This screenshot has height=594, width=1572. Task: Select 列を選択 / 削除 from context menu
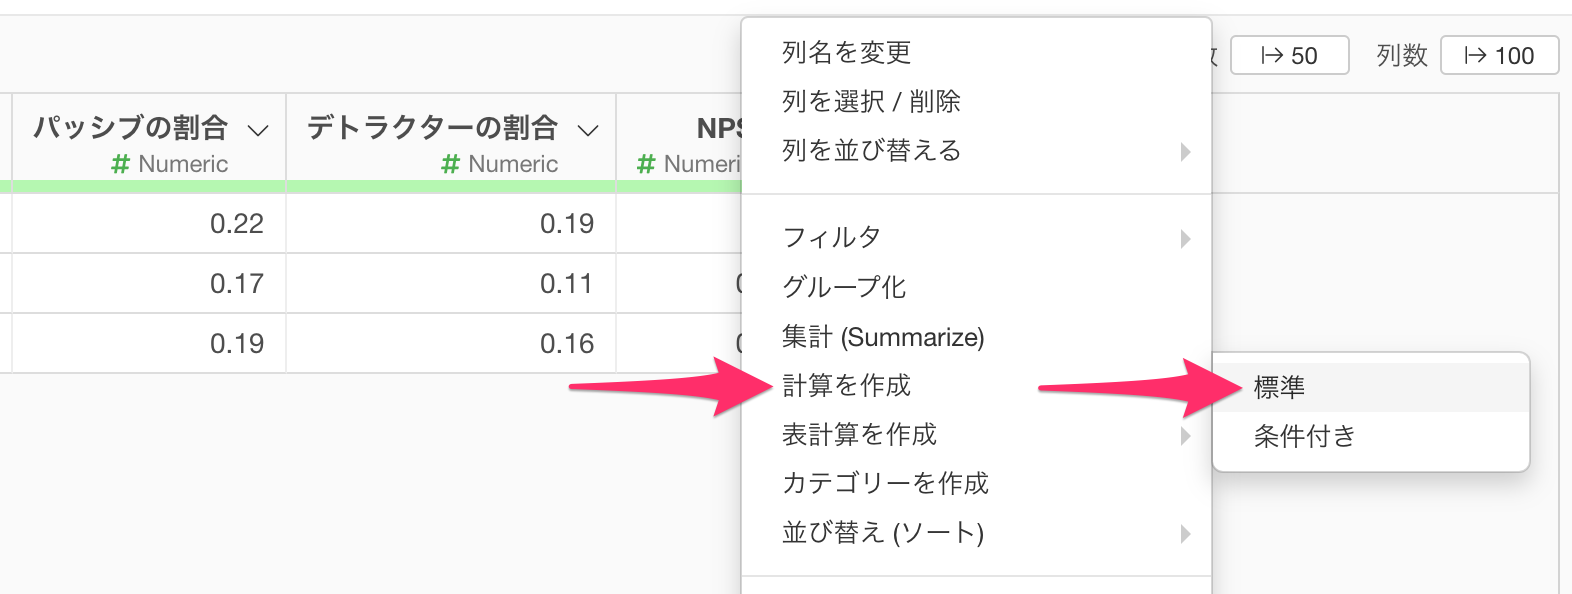coord(870,101)
